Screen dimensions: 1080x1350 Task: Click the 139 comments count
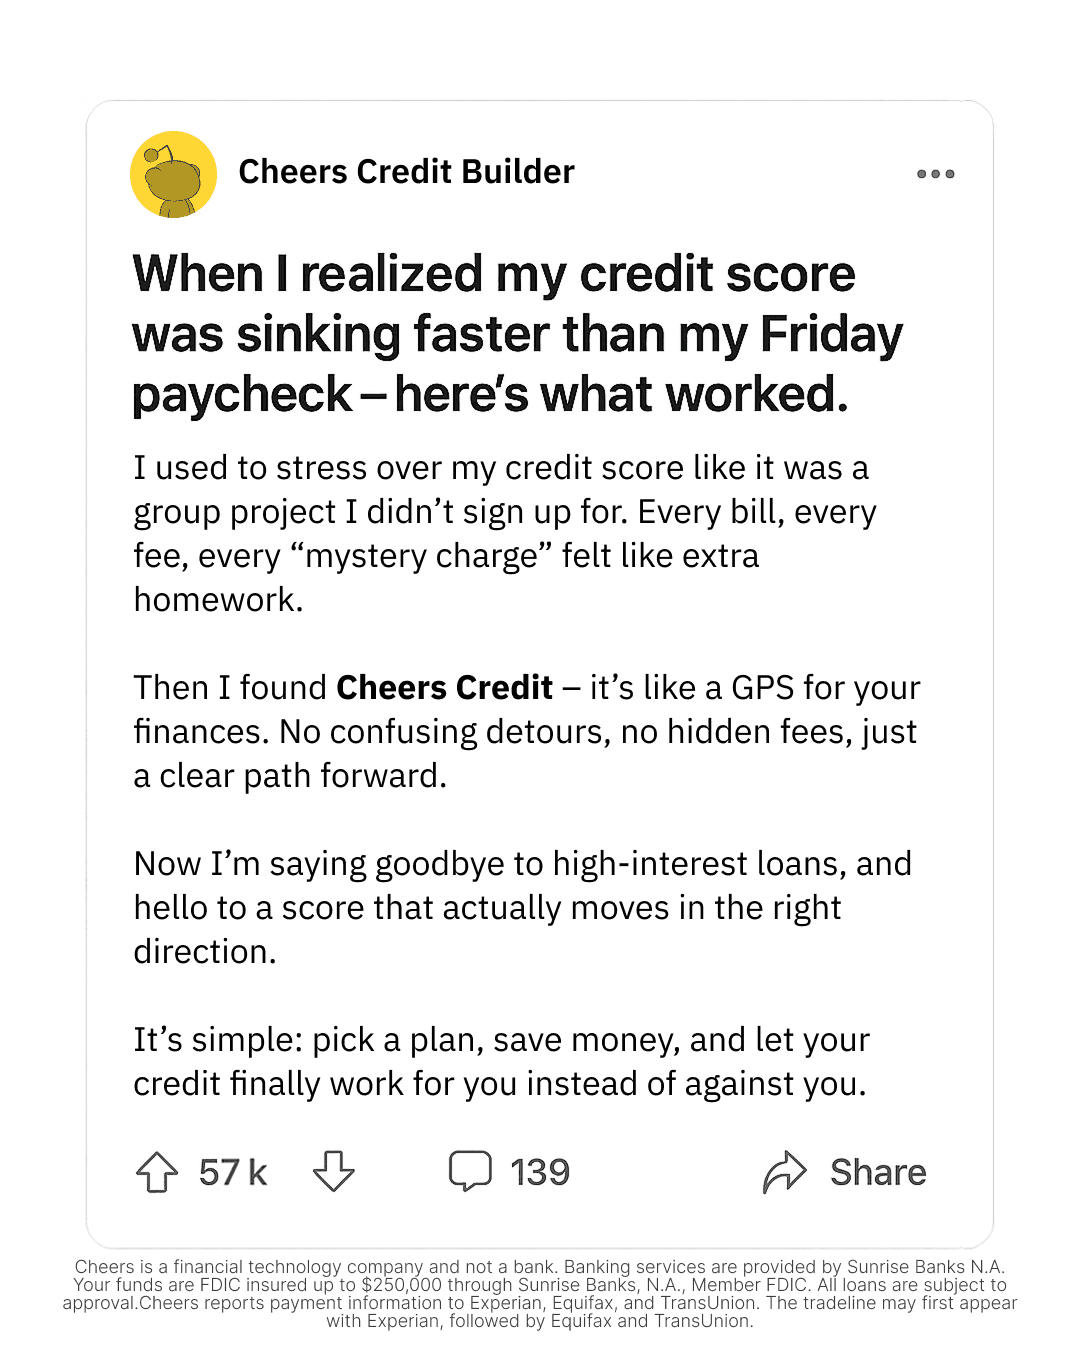coord(540,1172)
